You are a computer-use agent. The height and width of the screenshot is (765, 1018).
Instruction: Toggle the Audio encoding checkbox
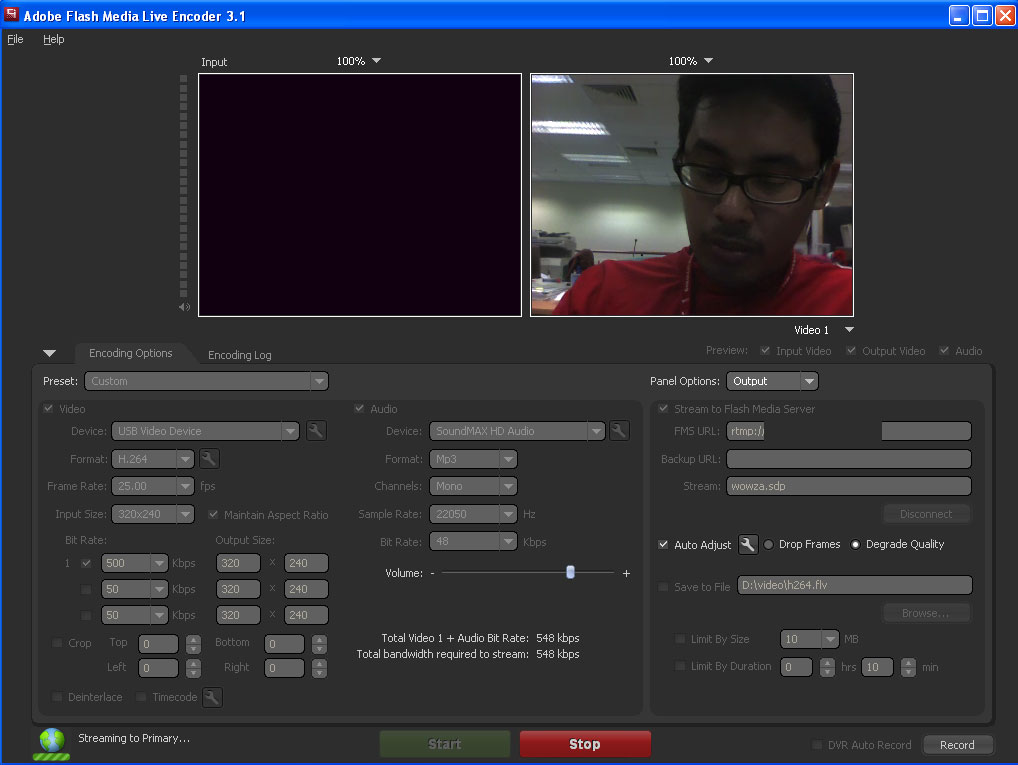pyautogui.click(x=359, y=408)
